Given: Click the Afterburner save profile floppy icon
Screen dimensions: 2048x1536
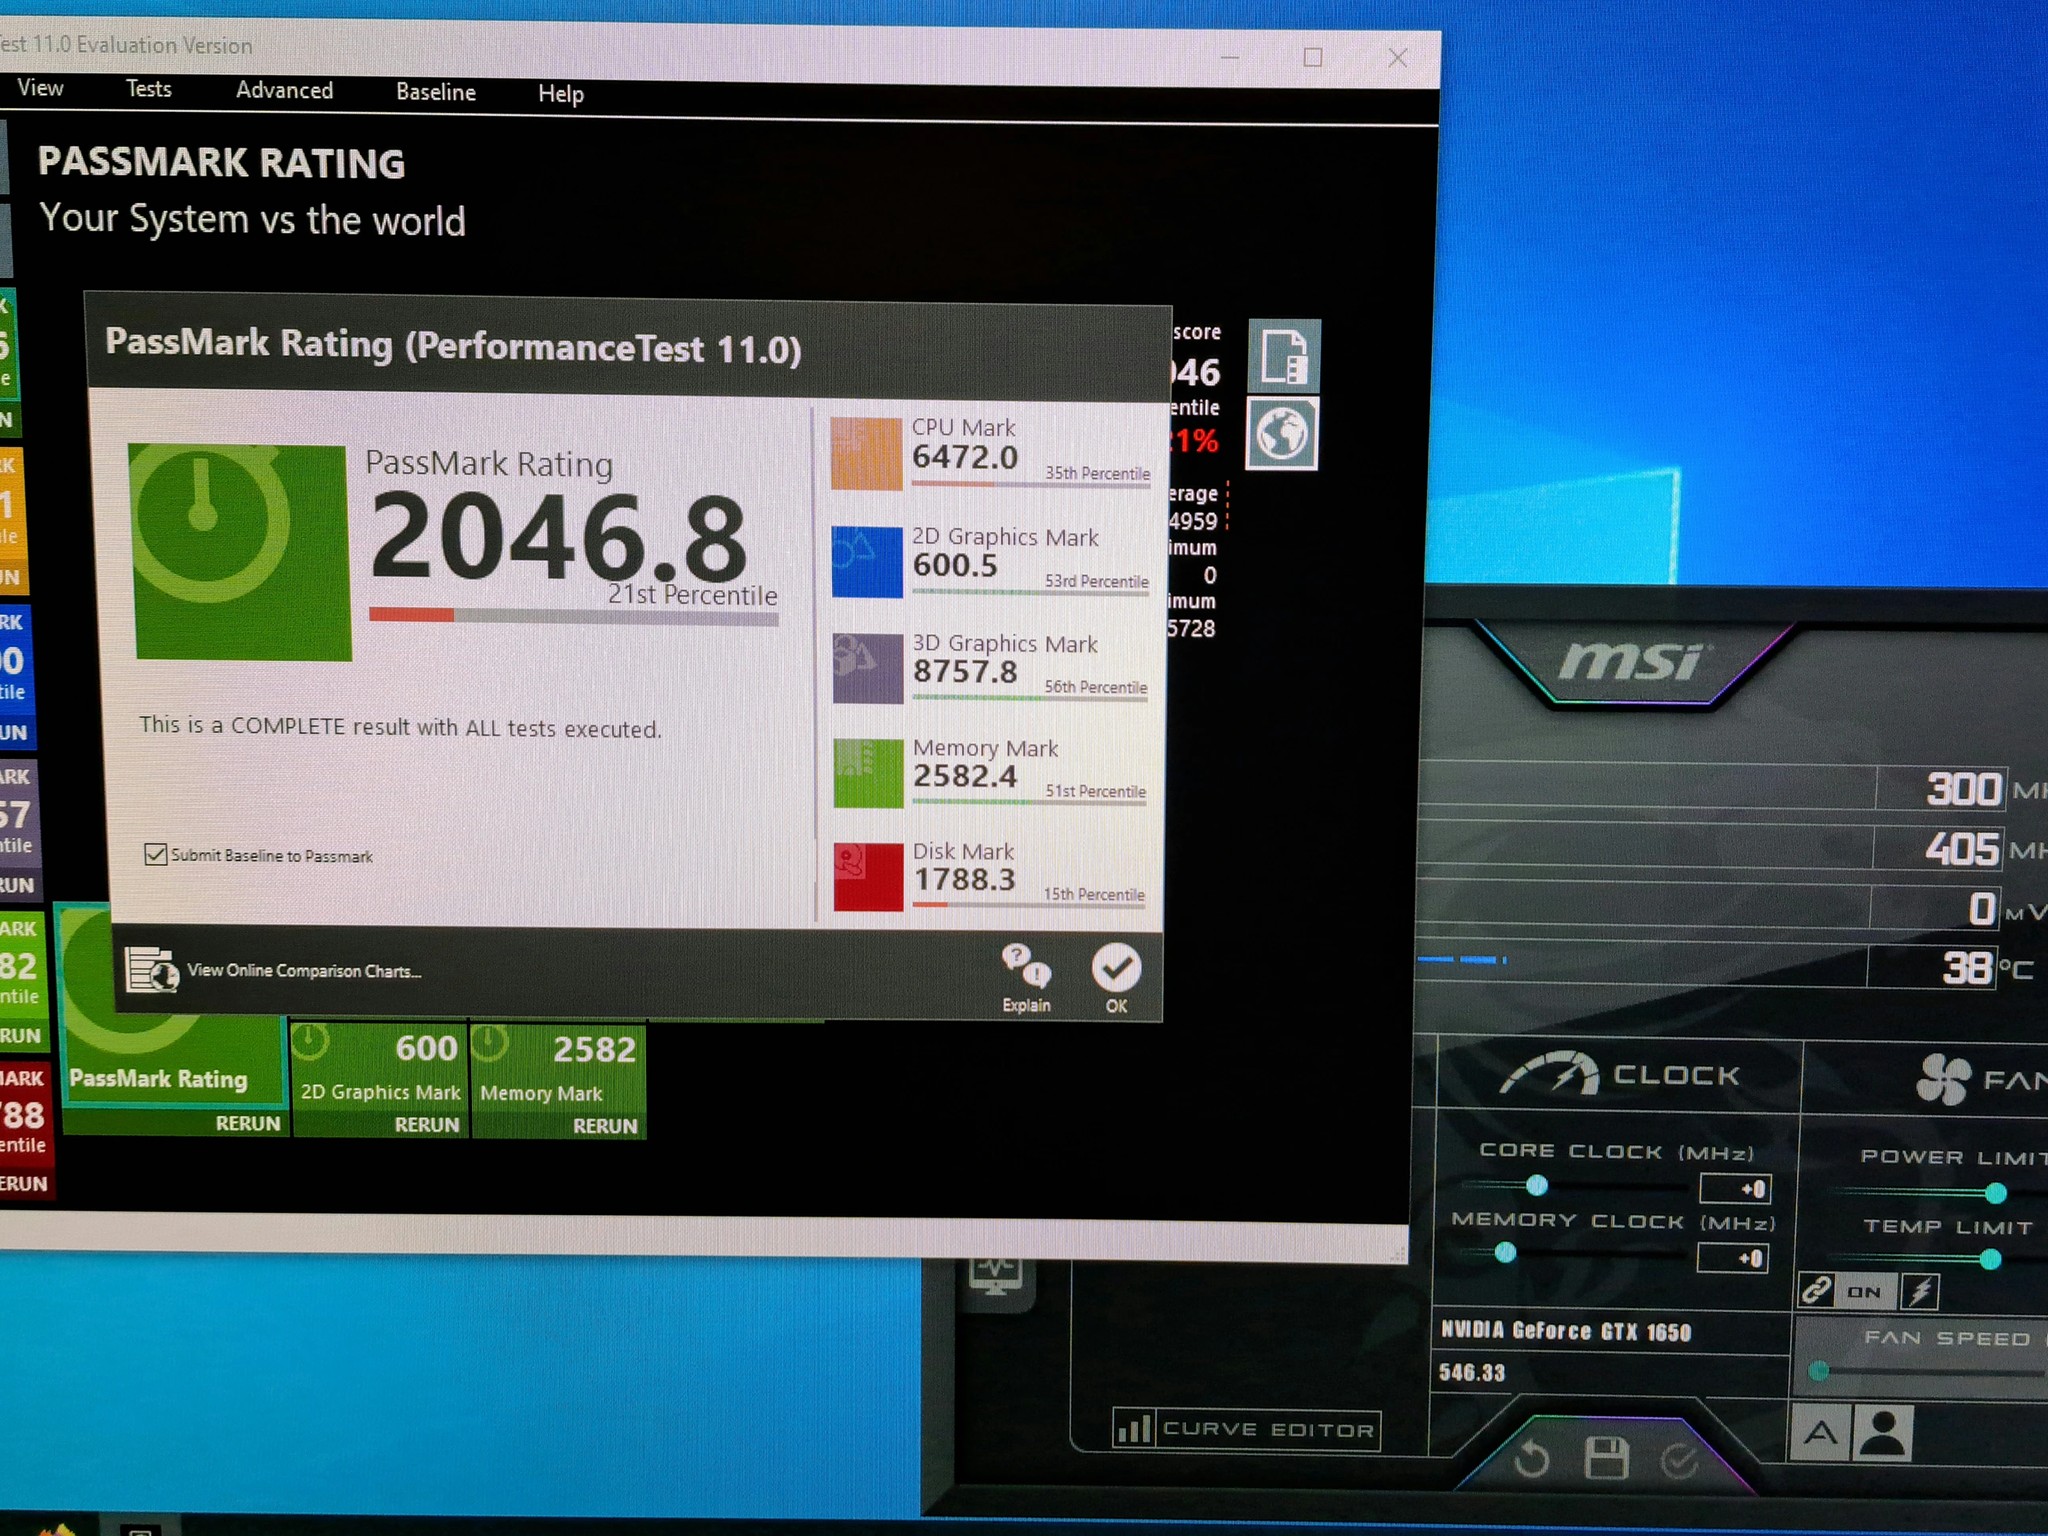Looking at the screenshot, I should pyautogui.click(x=1607, y=1458).
